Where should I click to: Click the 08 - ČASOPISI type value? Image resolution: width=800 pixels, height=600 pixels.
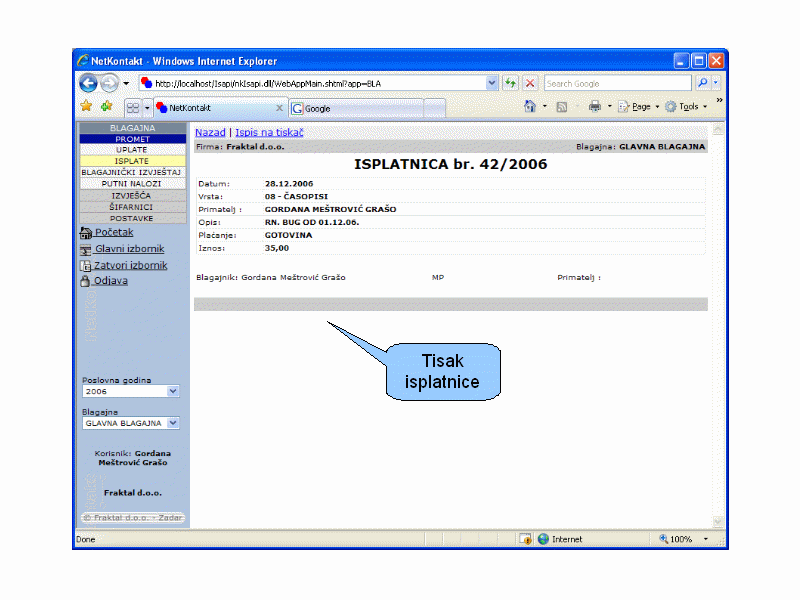click(x=296, y=196)
